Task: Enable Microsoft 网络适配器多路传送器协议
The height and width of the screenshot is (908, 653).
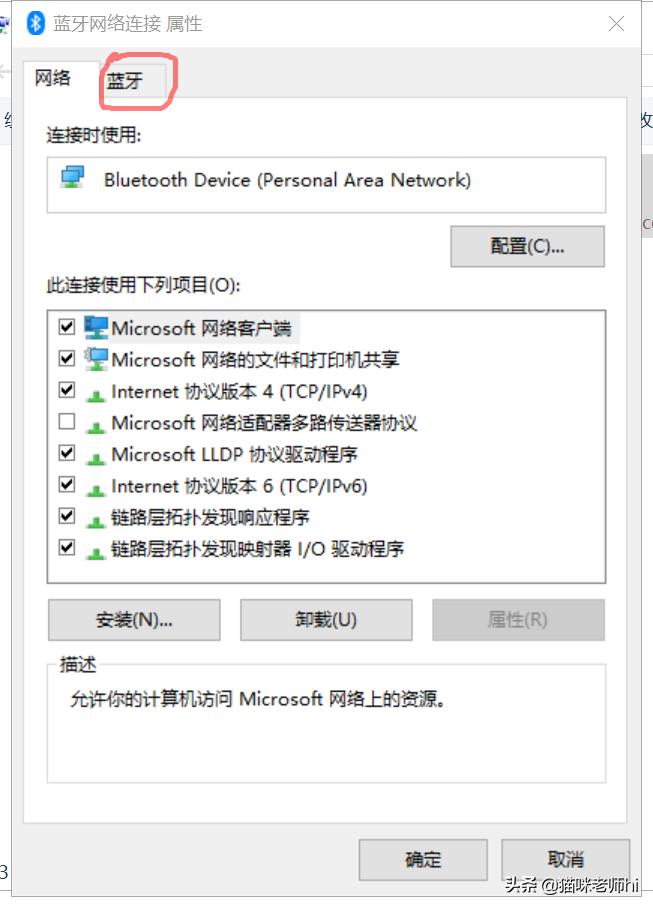Action: (x=66, y=422)
